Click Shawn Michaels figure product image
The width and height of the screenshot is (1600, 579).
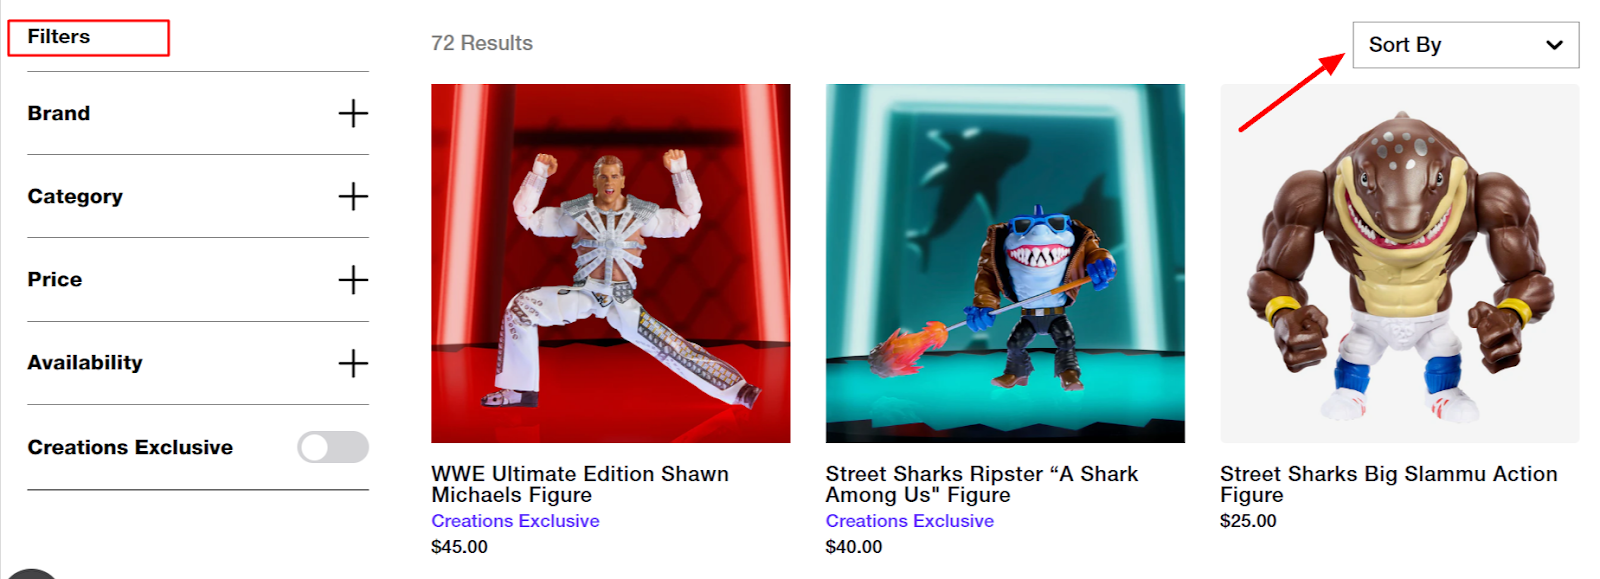[611, 263]
